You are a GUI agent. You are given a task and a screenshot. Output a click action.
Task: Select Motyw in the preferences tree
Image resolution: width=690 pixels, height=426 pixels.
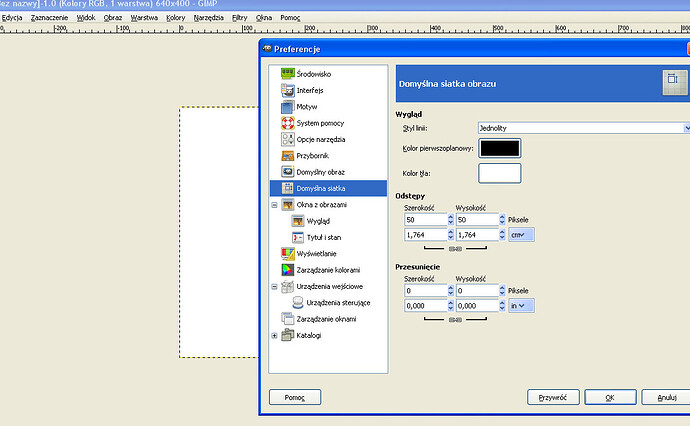(x=307, y=106)
